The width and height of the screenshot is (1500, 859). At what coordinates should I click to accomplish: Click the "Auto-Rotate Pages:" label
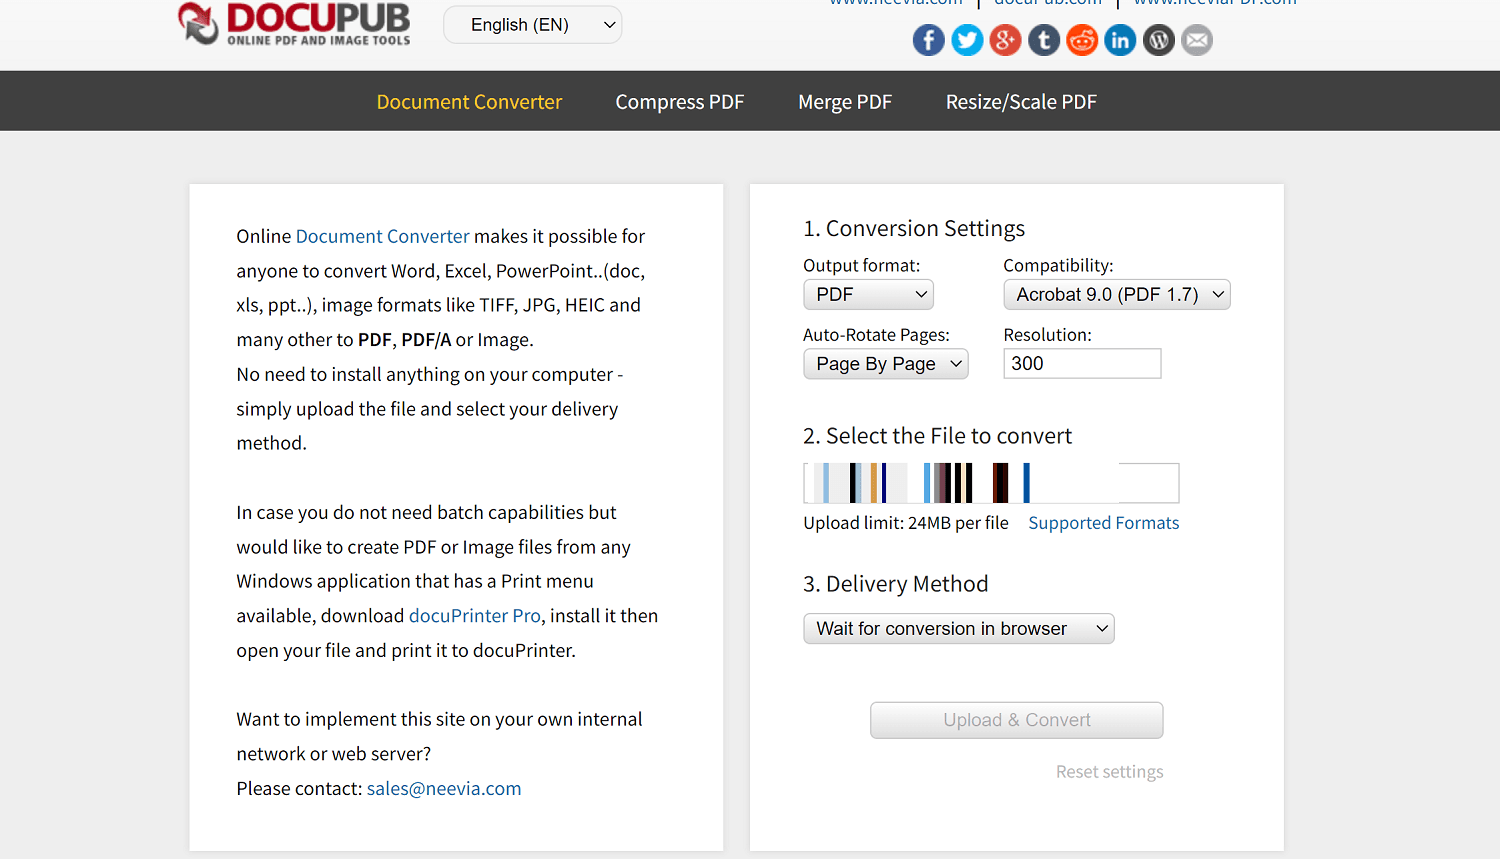pos(877,335)
